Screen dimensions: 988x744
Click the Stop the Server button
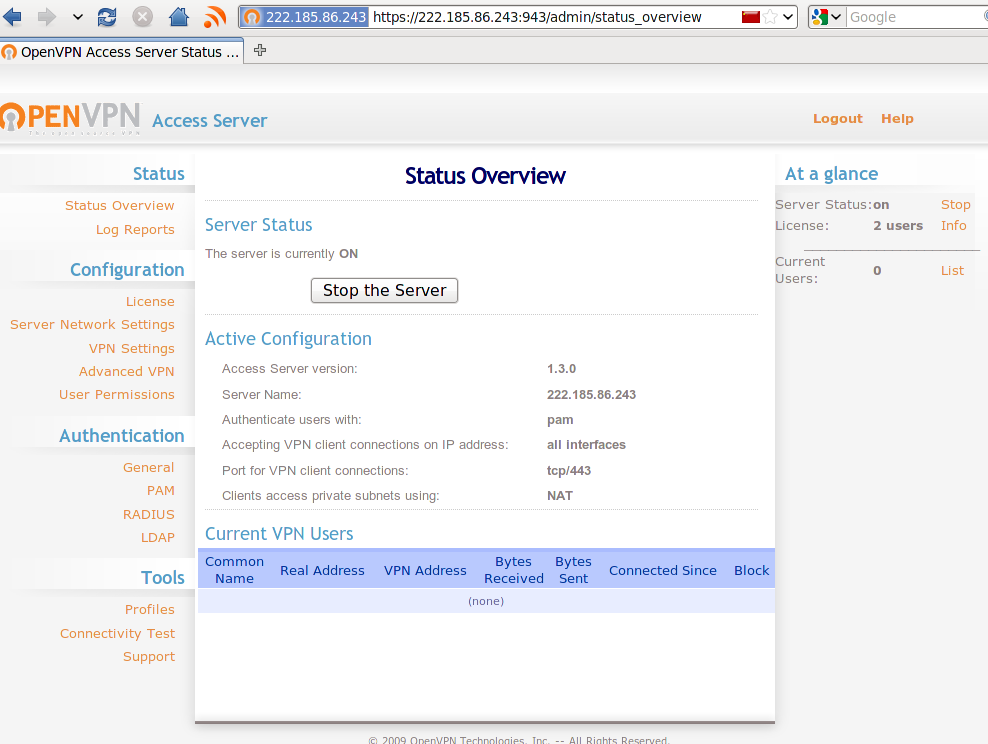click(384, 290)
